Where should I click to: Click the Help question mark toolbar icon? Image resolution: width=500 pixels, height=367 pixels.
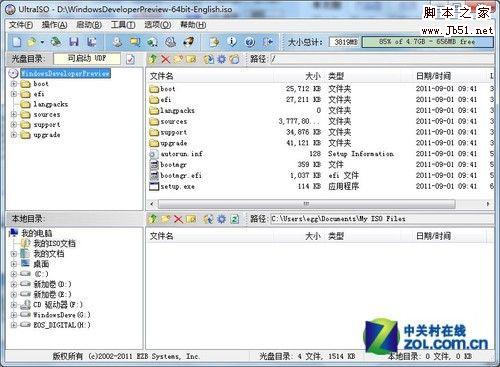pos(250,42)
